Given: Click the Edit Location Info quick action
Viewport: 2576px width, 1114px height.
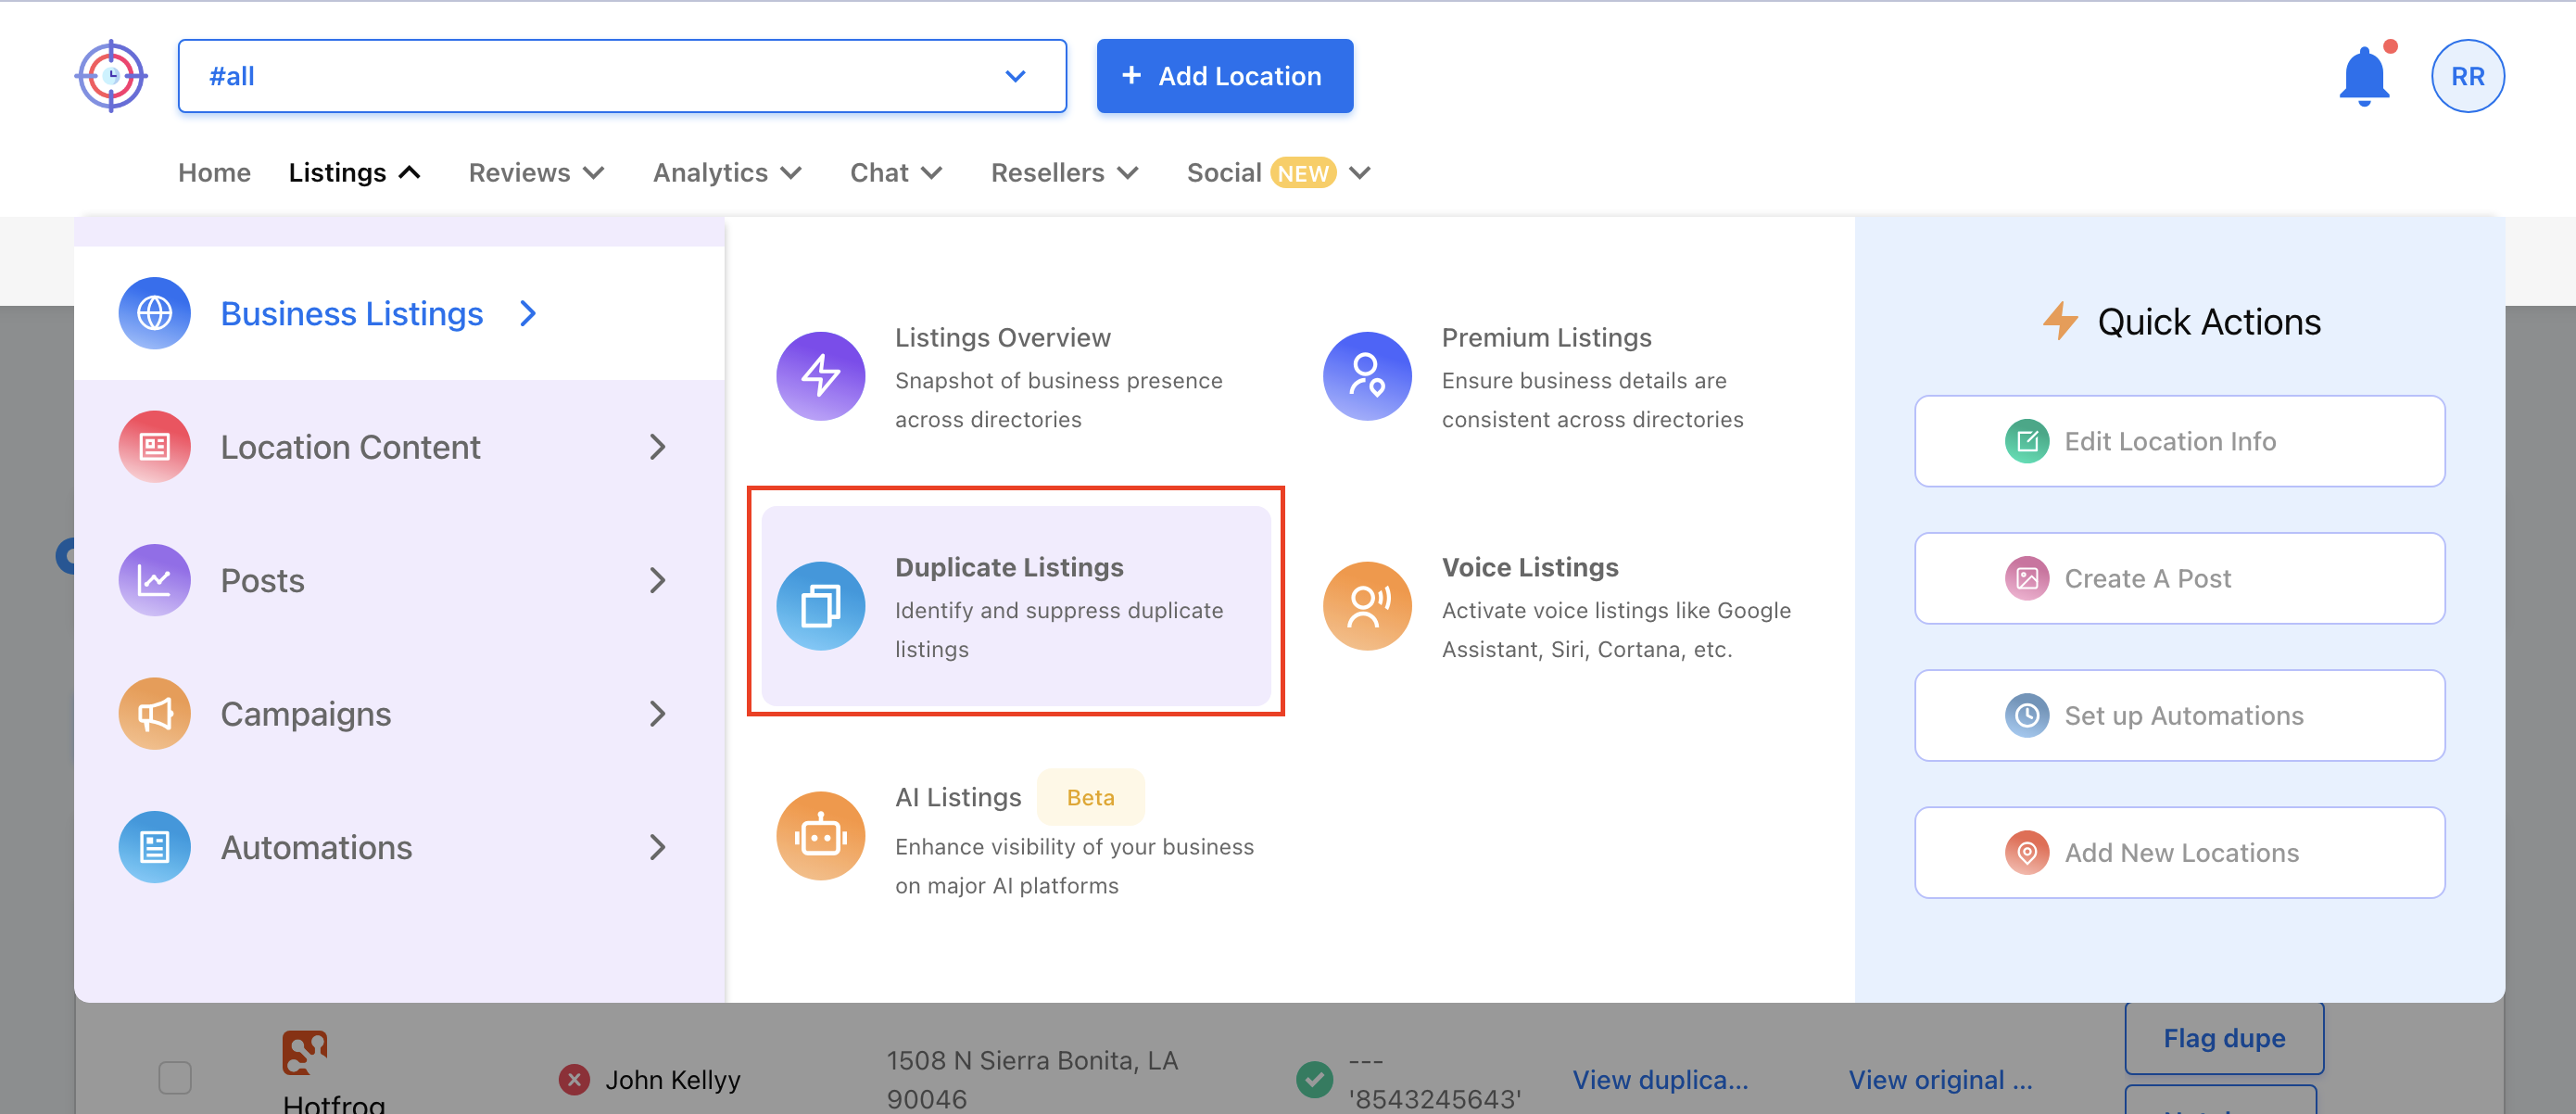Looking at the screenshot, I should click(2179, 441).
